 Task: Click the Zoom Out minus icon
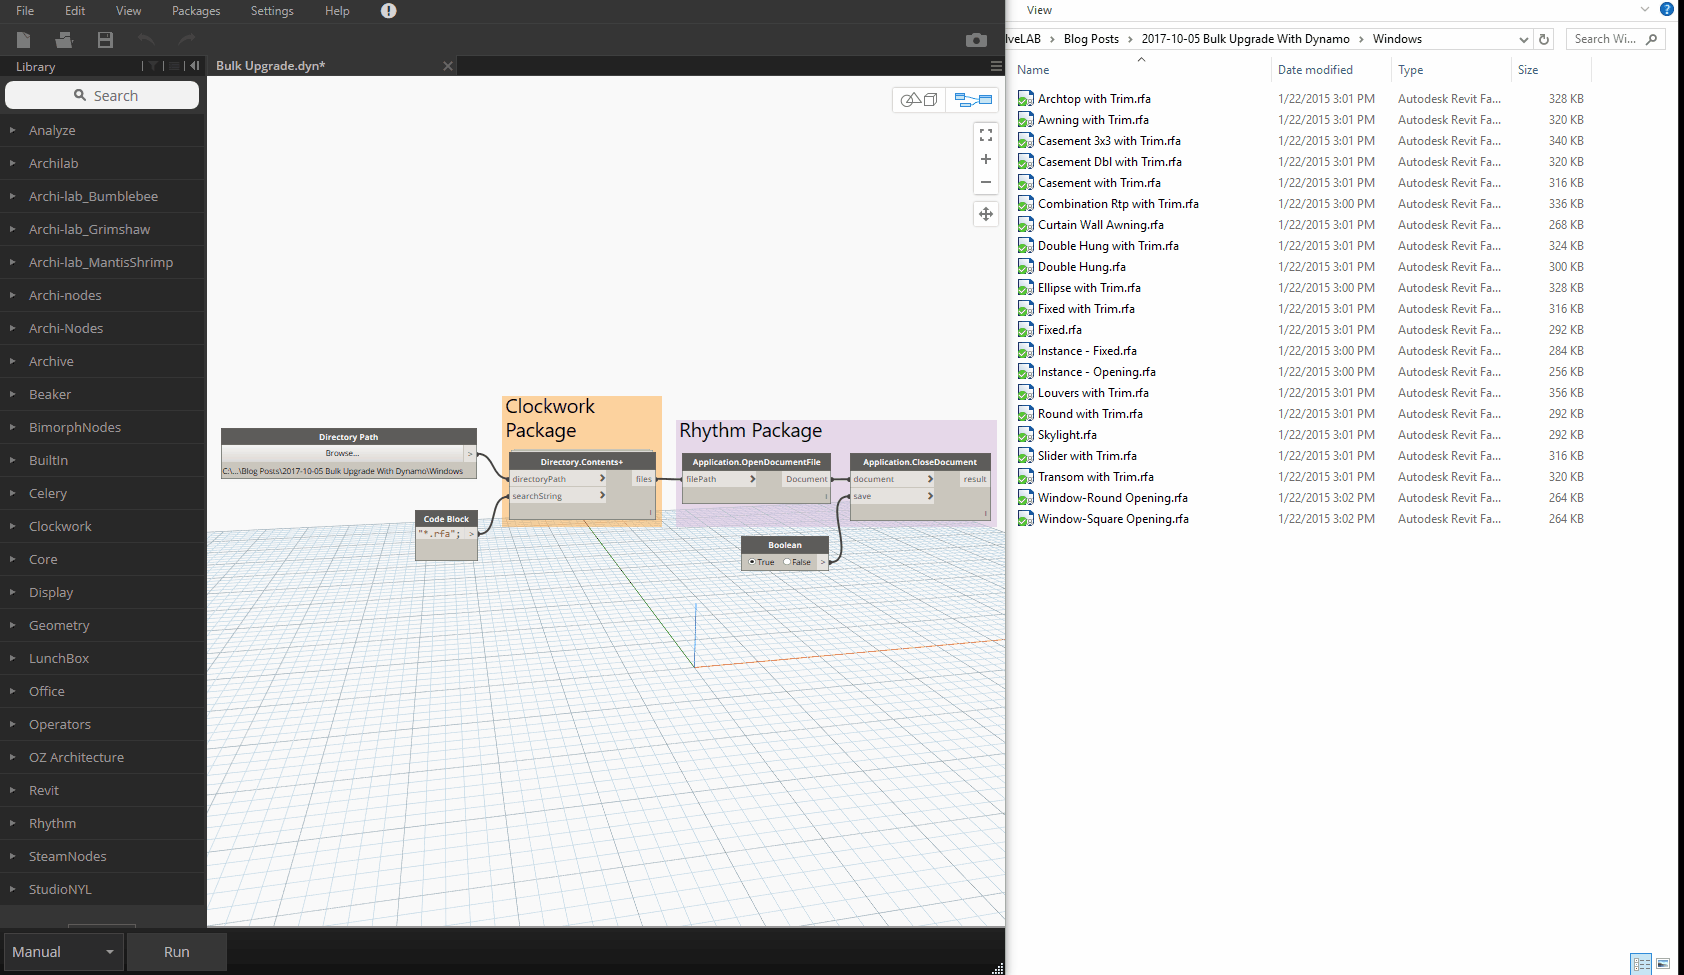pyautogui.click(x=986, y=182)
